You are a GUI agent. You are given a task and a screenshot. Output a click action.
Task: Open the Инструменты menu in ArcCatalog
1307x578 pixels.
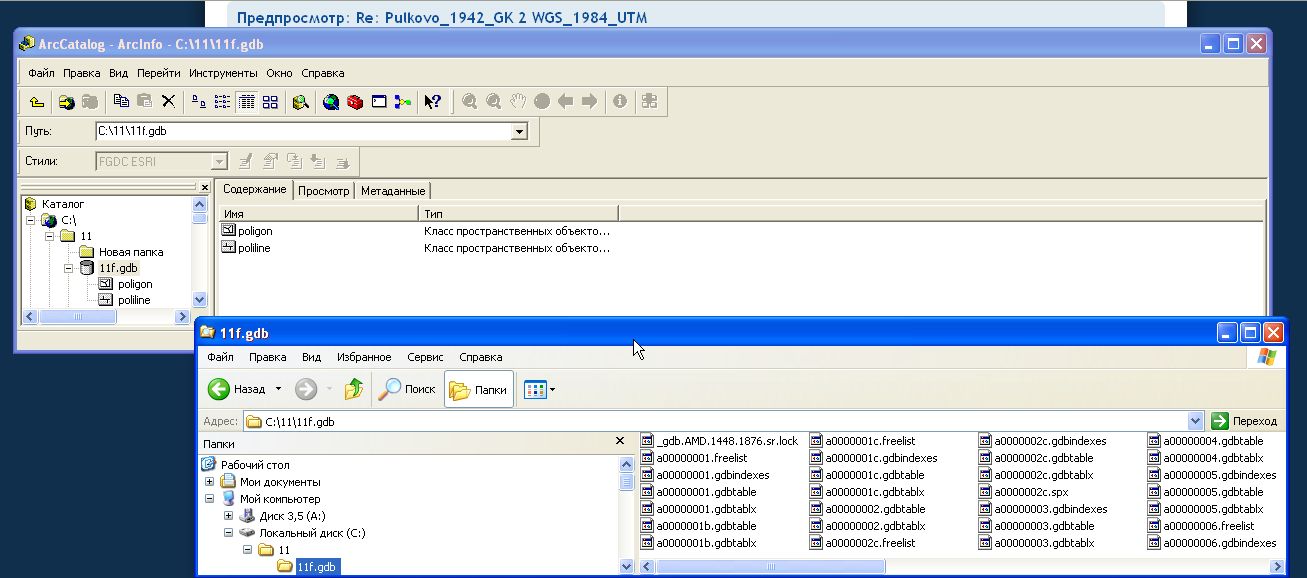pyautogui.click(x=223, y=73)
